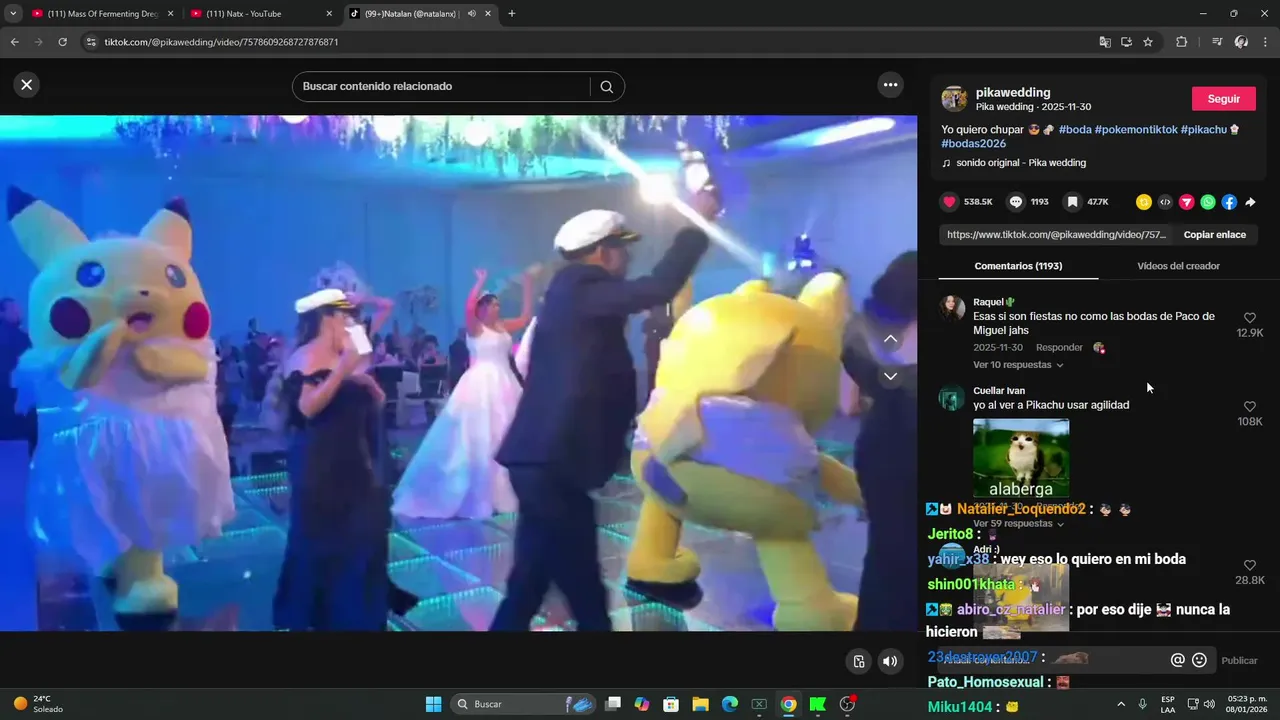Go back in browser history

(x=14, y=42)
